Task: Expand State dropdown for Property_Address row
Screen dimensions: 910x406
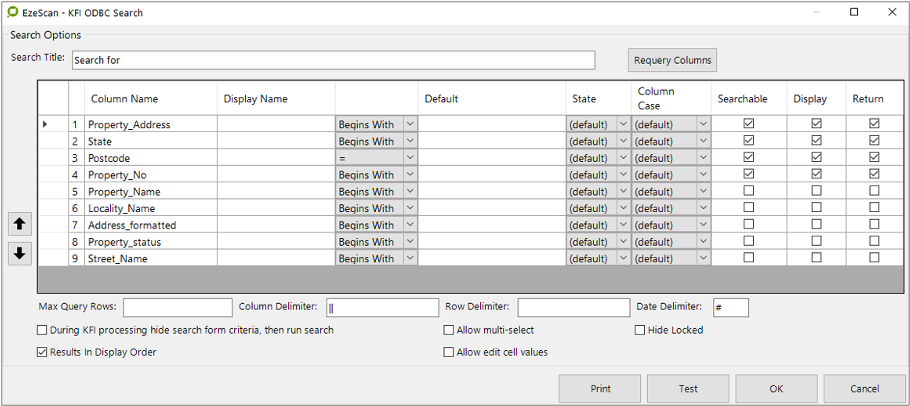Action: click(623, 124)
